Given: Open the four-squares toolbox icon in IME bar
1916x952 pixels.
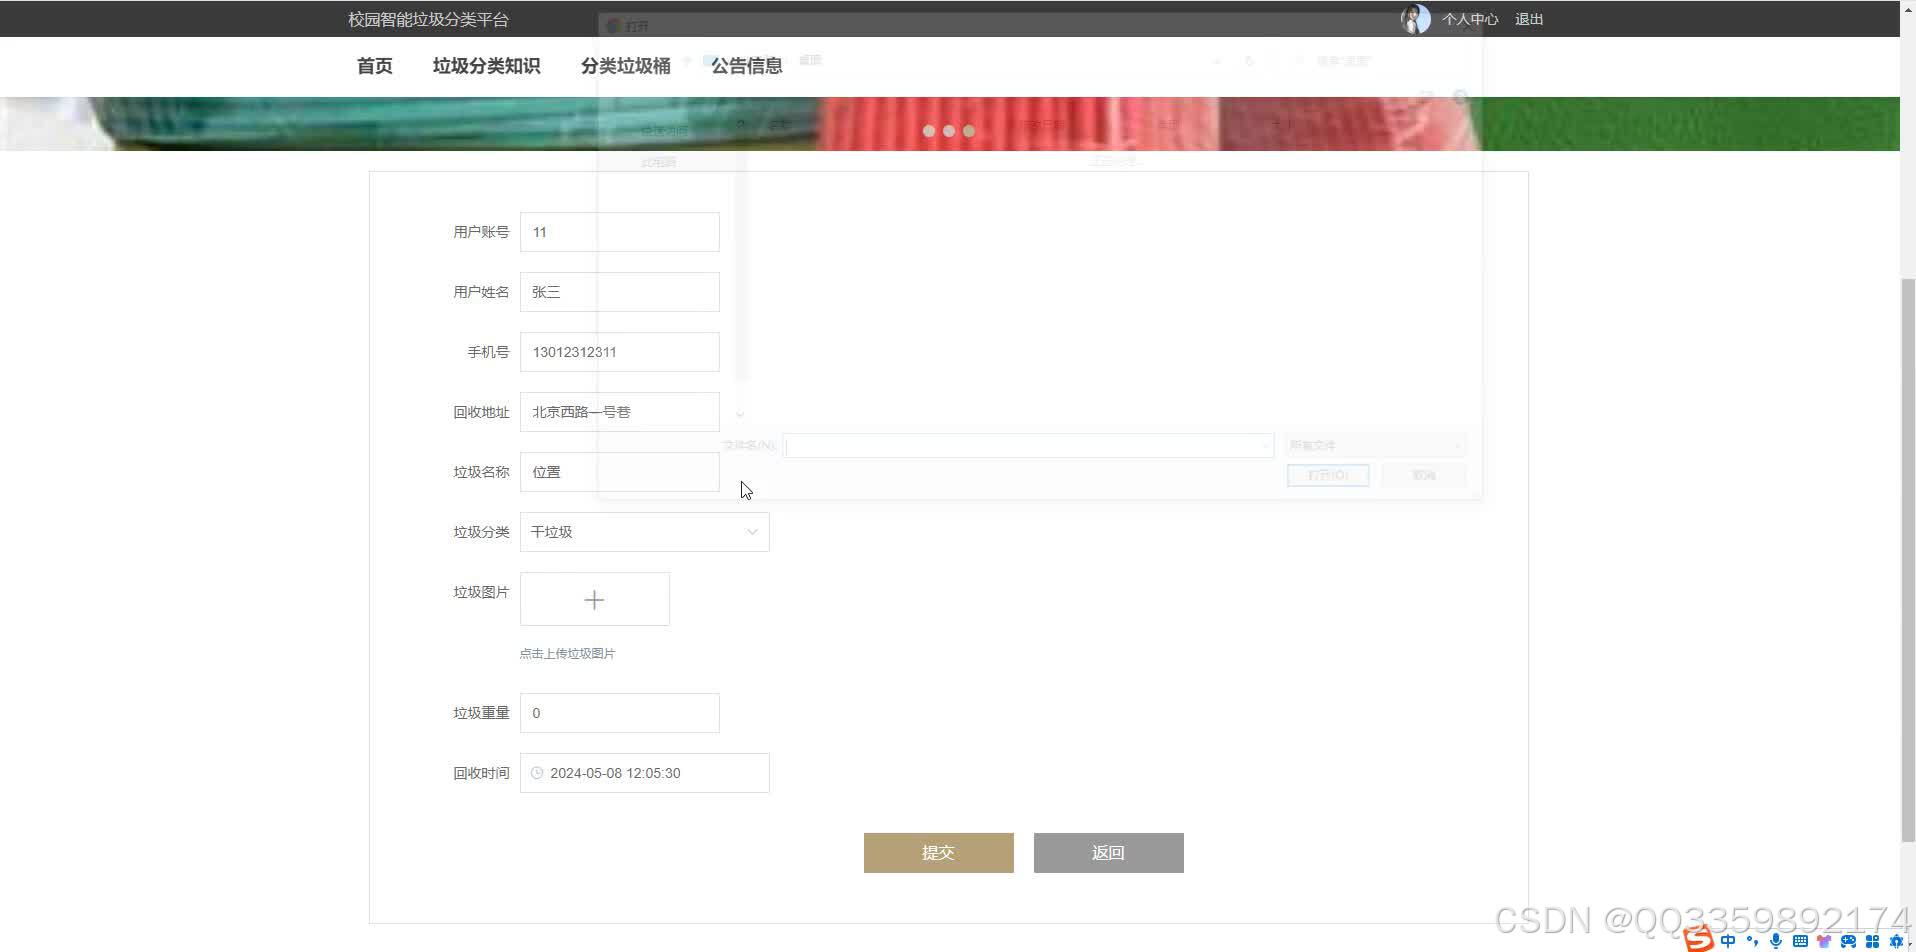Looking at the screenshot, I should coord(1872,941).
